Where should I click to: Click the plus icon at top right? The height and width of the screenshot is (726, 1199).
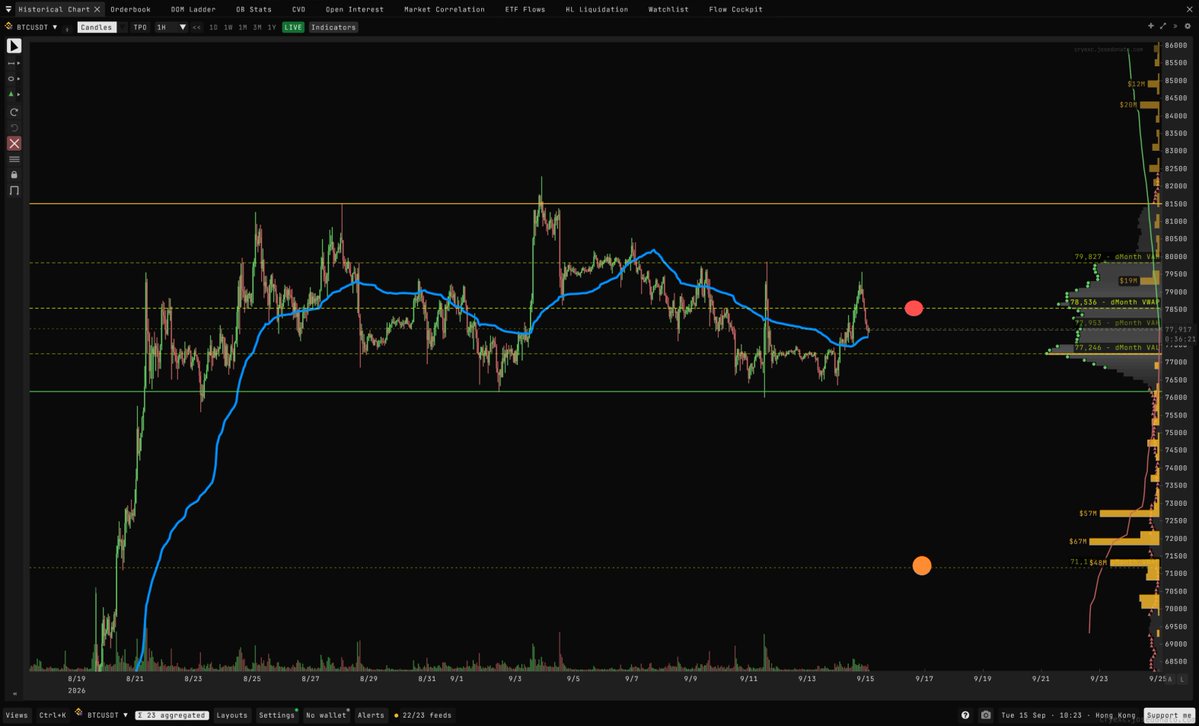click(x=1151, y=26)
